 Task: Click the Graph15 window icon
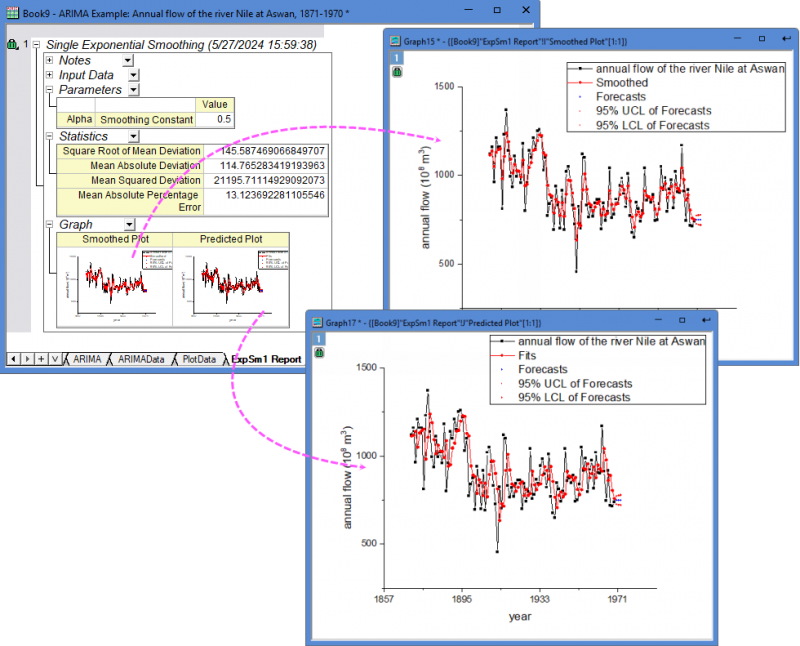[395, 41]
